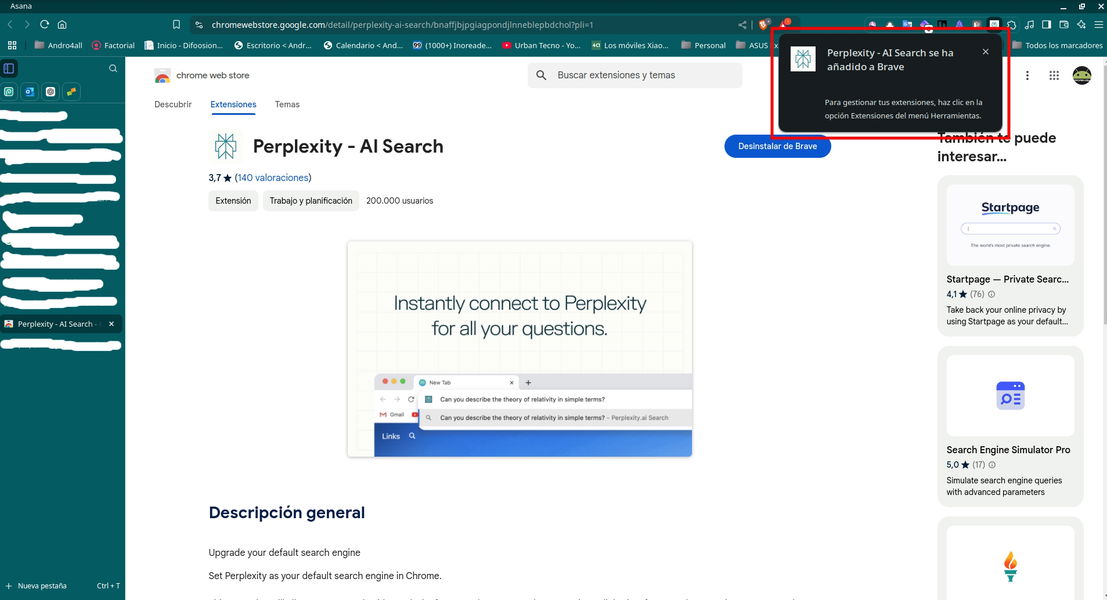Toggle the browser sidebar panel icon
The height and width of the screenshot is (600, 1107).
point(1046,25)
